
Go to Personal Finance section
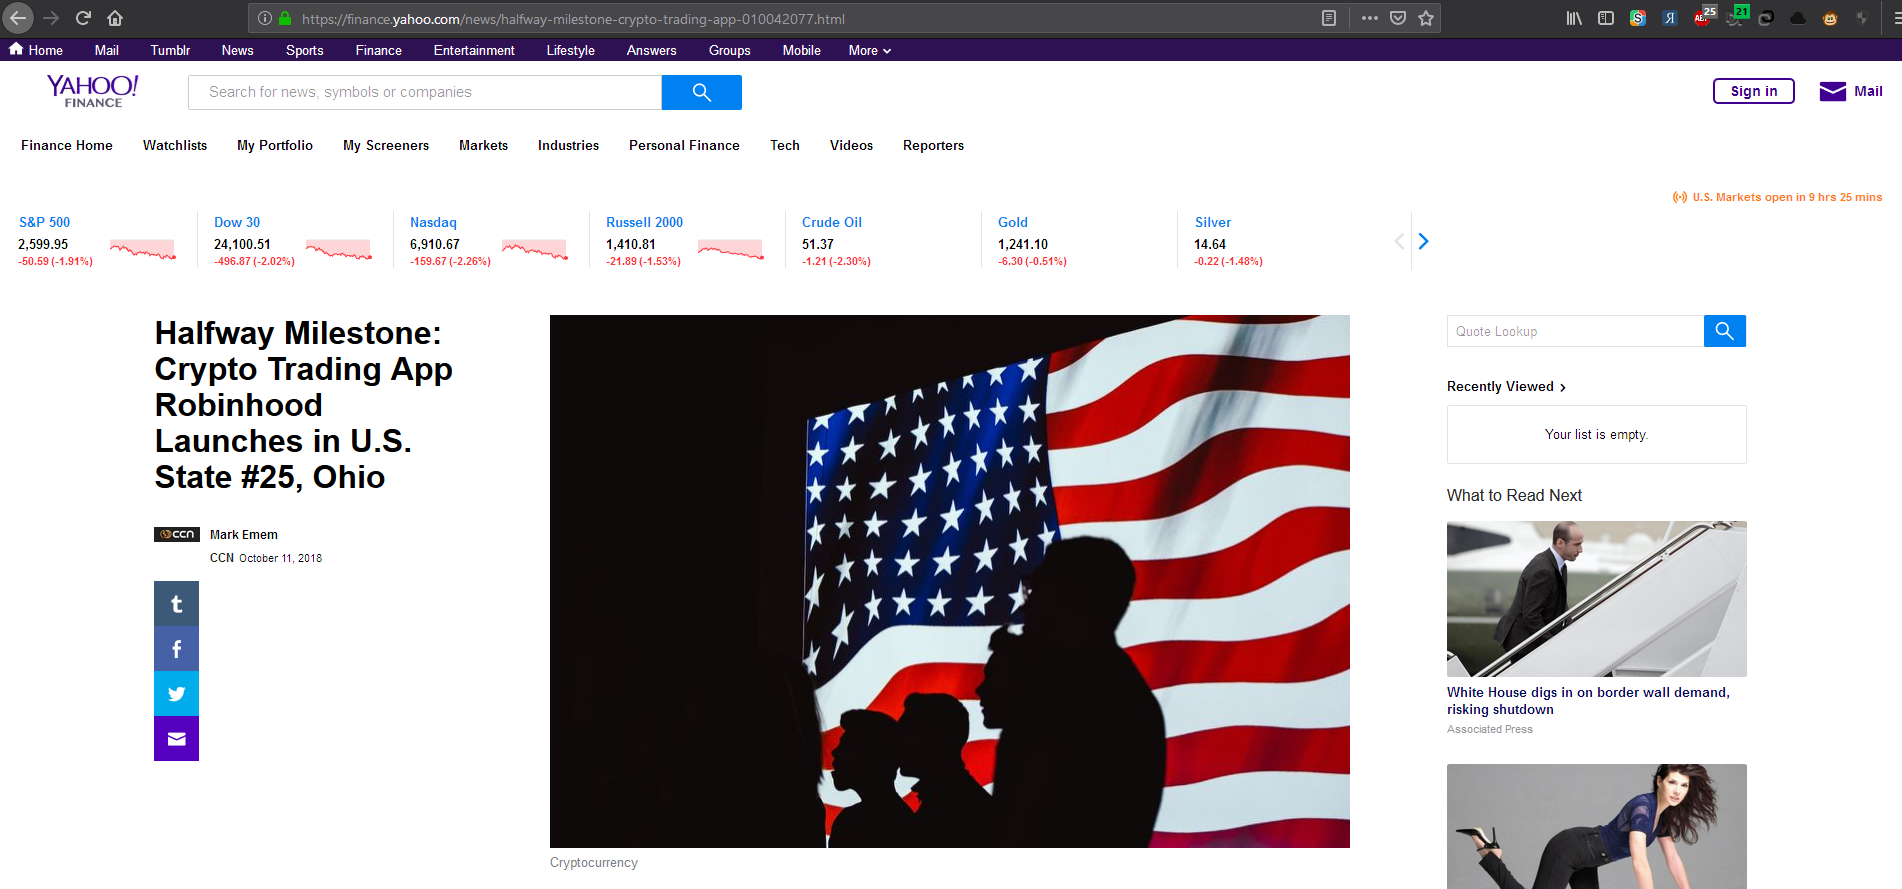pos(684,145)
